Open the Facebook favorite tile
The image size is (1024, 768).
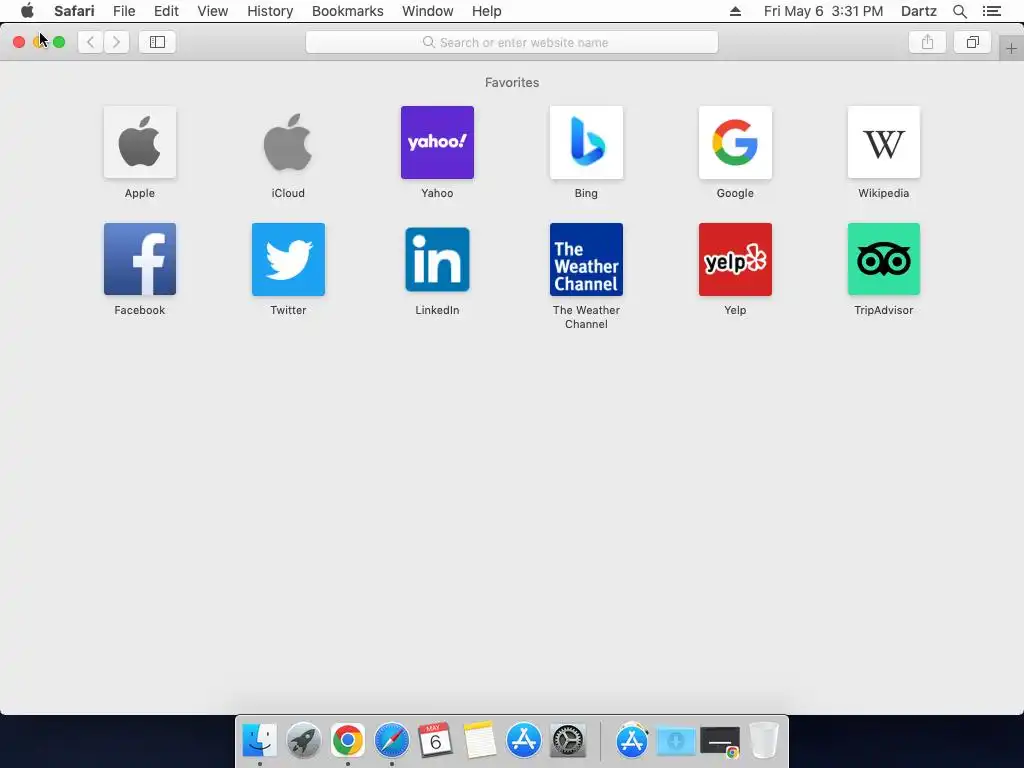(x=140, y=259)
